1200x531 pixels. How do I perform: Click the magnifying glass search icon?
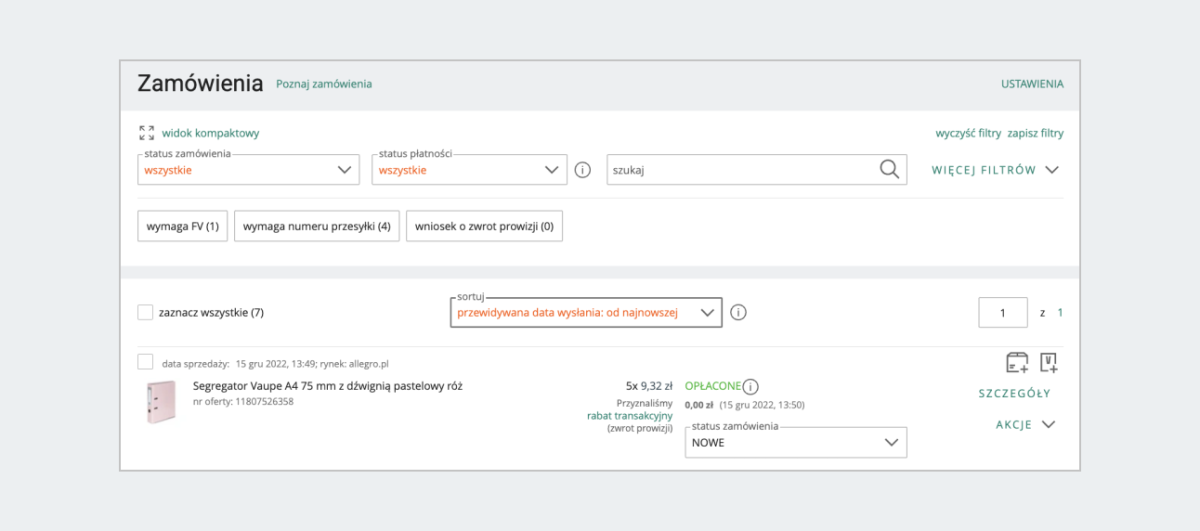[889, 169]
